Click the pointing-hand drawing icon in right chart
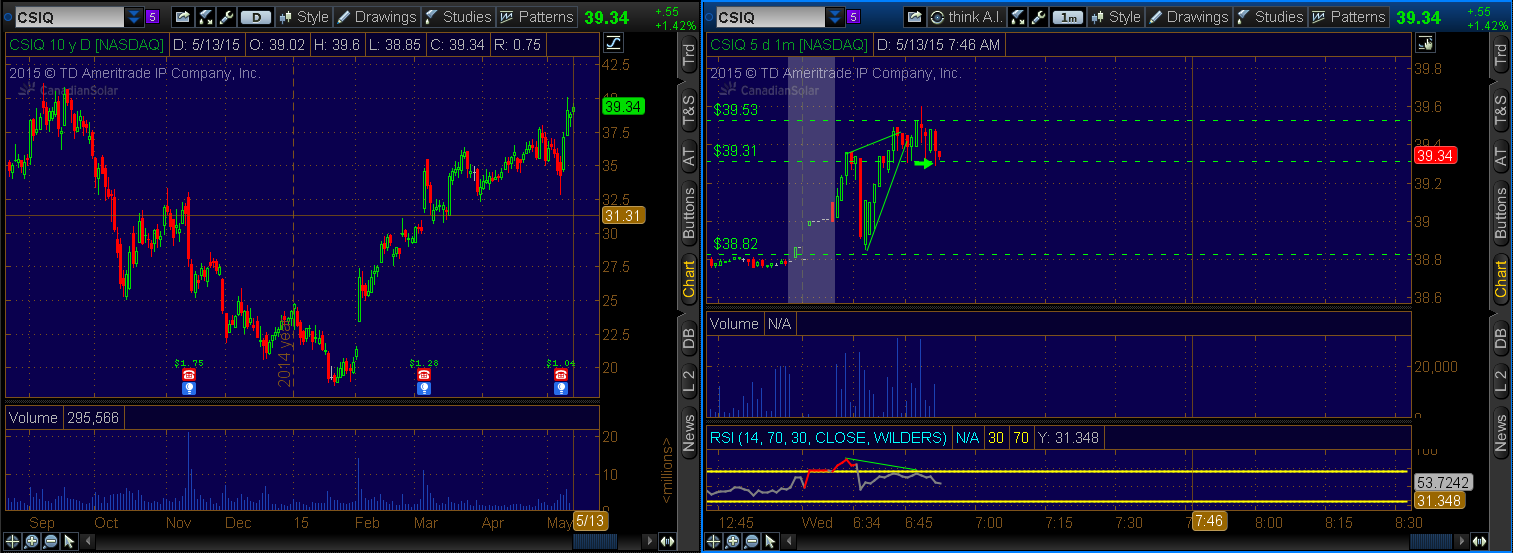The image size is (1513, 553). (1424, 42)
